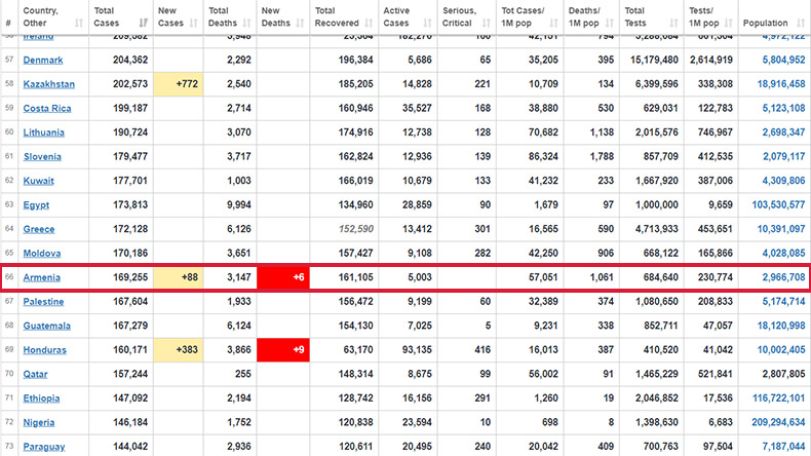The width and height of the screenshot is (811, 456).
Task: Open the Denmark country link
Action: tap(43, 60)
